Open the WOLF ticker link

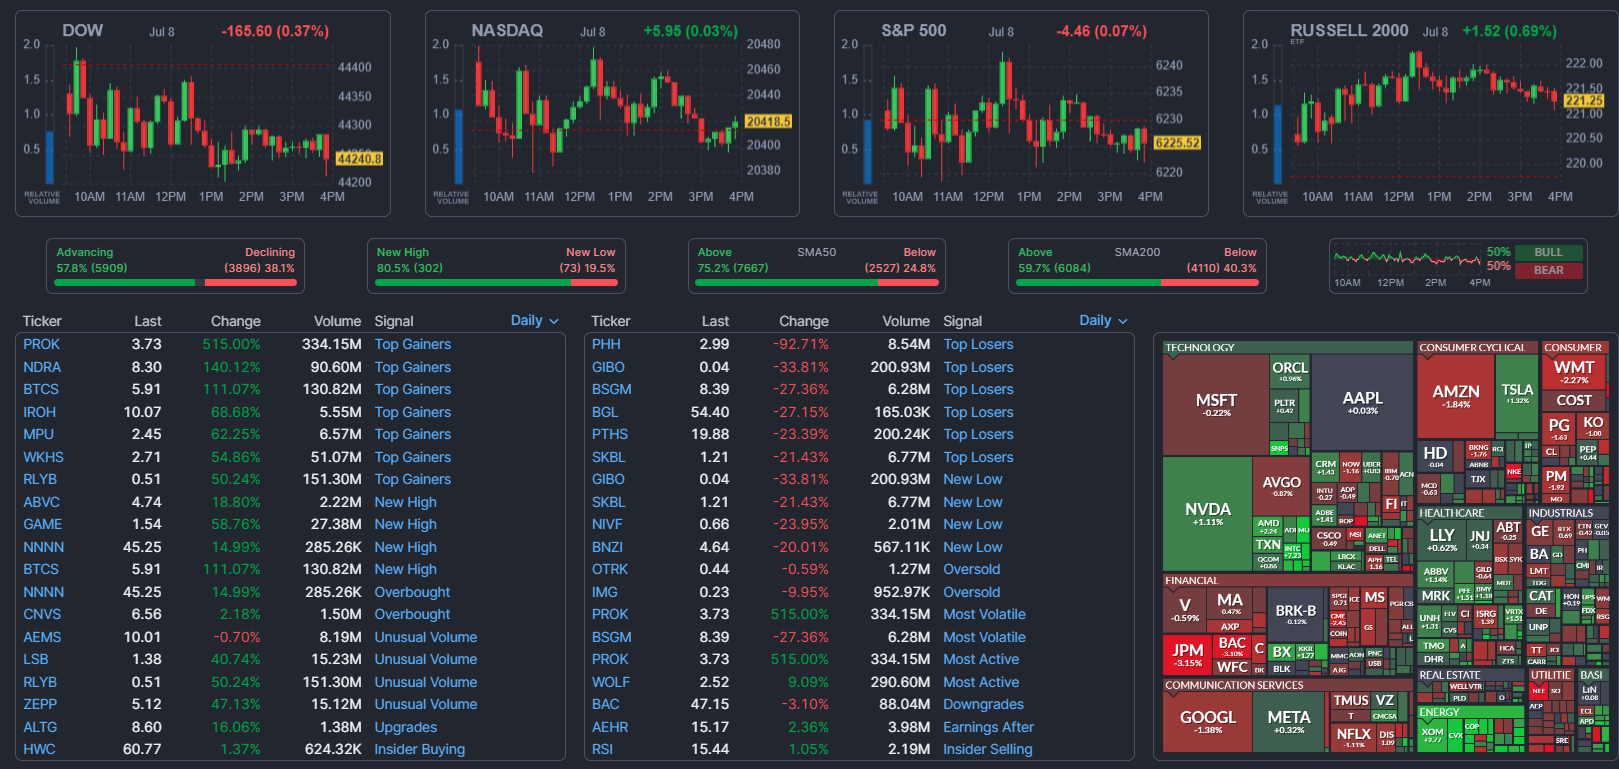coord(610,682)
